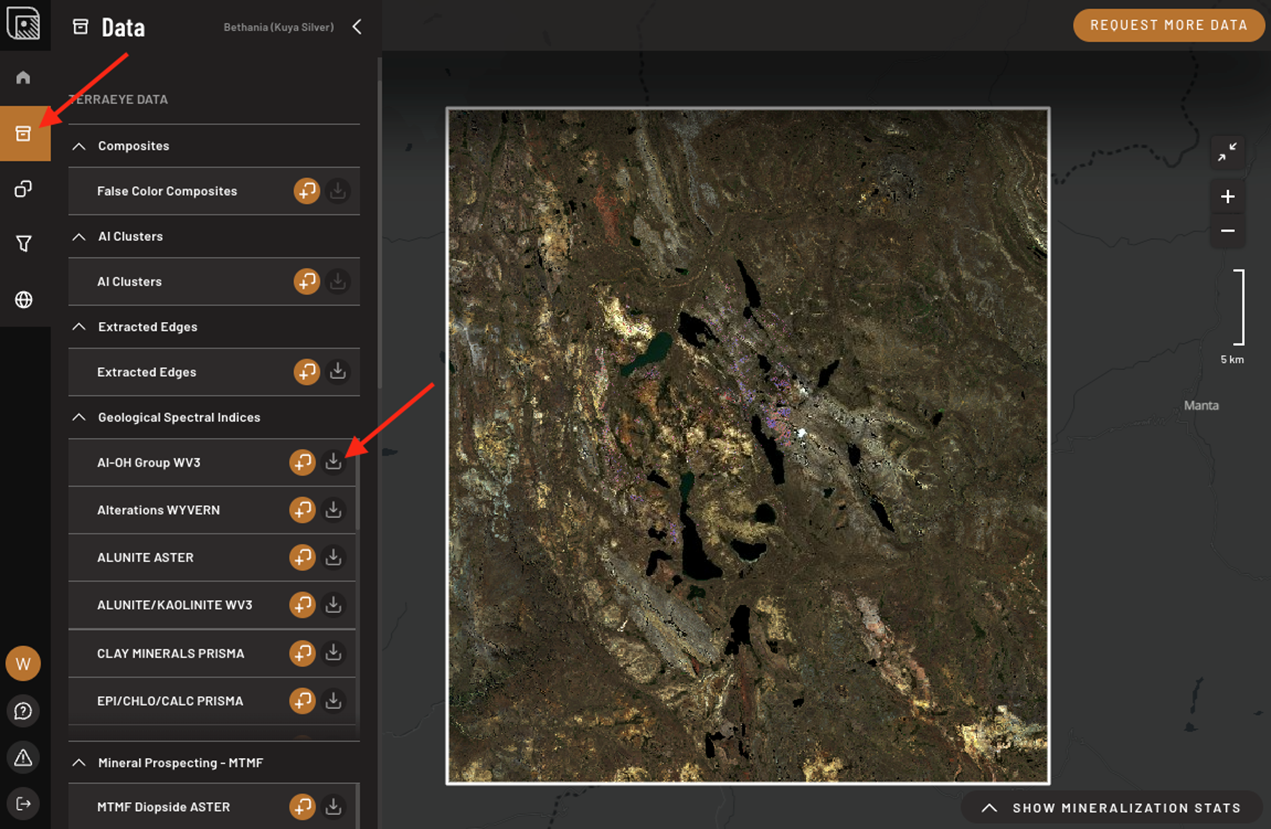The height and width of the screenshot is (829, 1271).
Task: Download the AI-OH Group WV3 dataset
Action: tap(334, 462)
